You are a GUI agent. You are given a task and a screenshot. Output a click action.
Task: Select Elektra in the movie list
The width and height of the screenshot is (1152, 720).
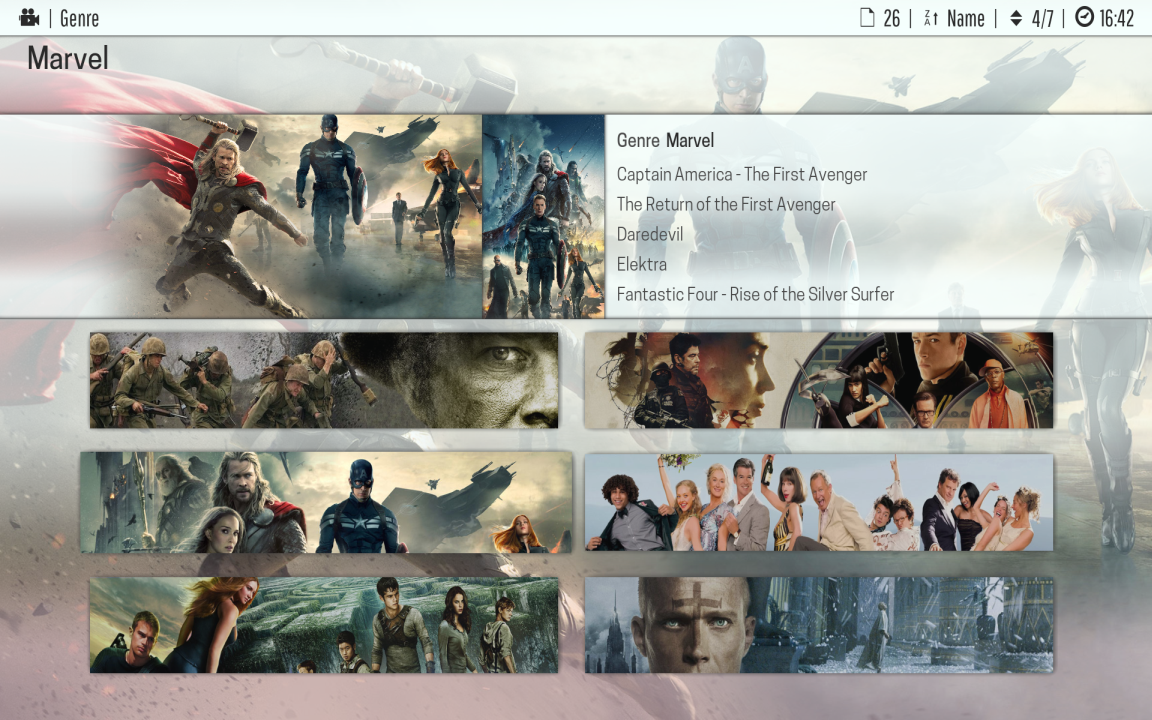click(x=641, y=264)
